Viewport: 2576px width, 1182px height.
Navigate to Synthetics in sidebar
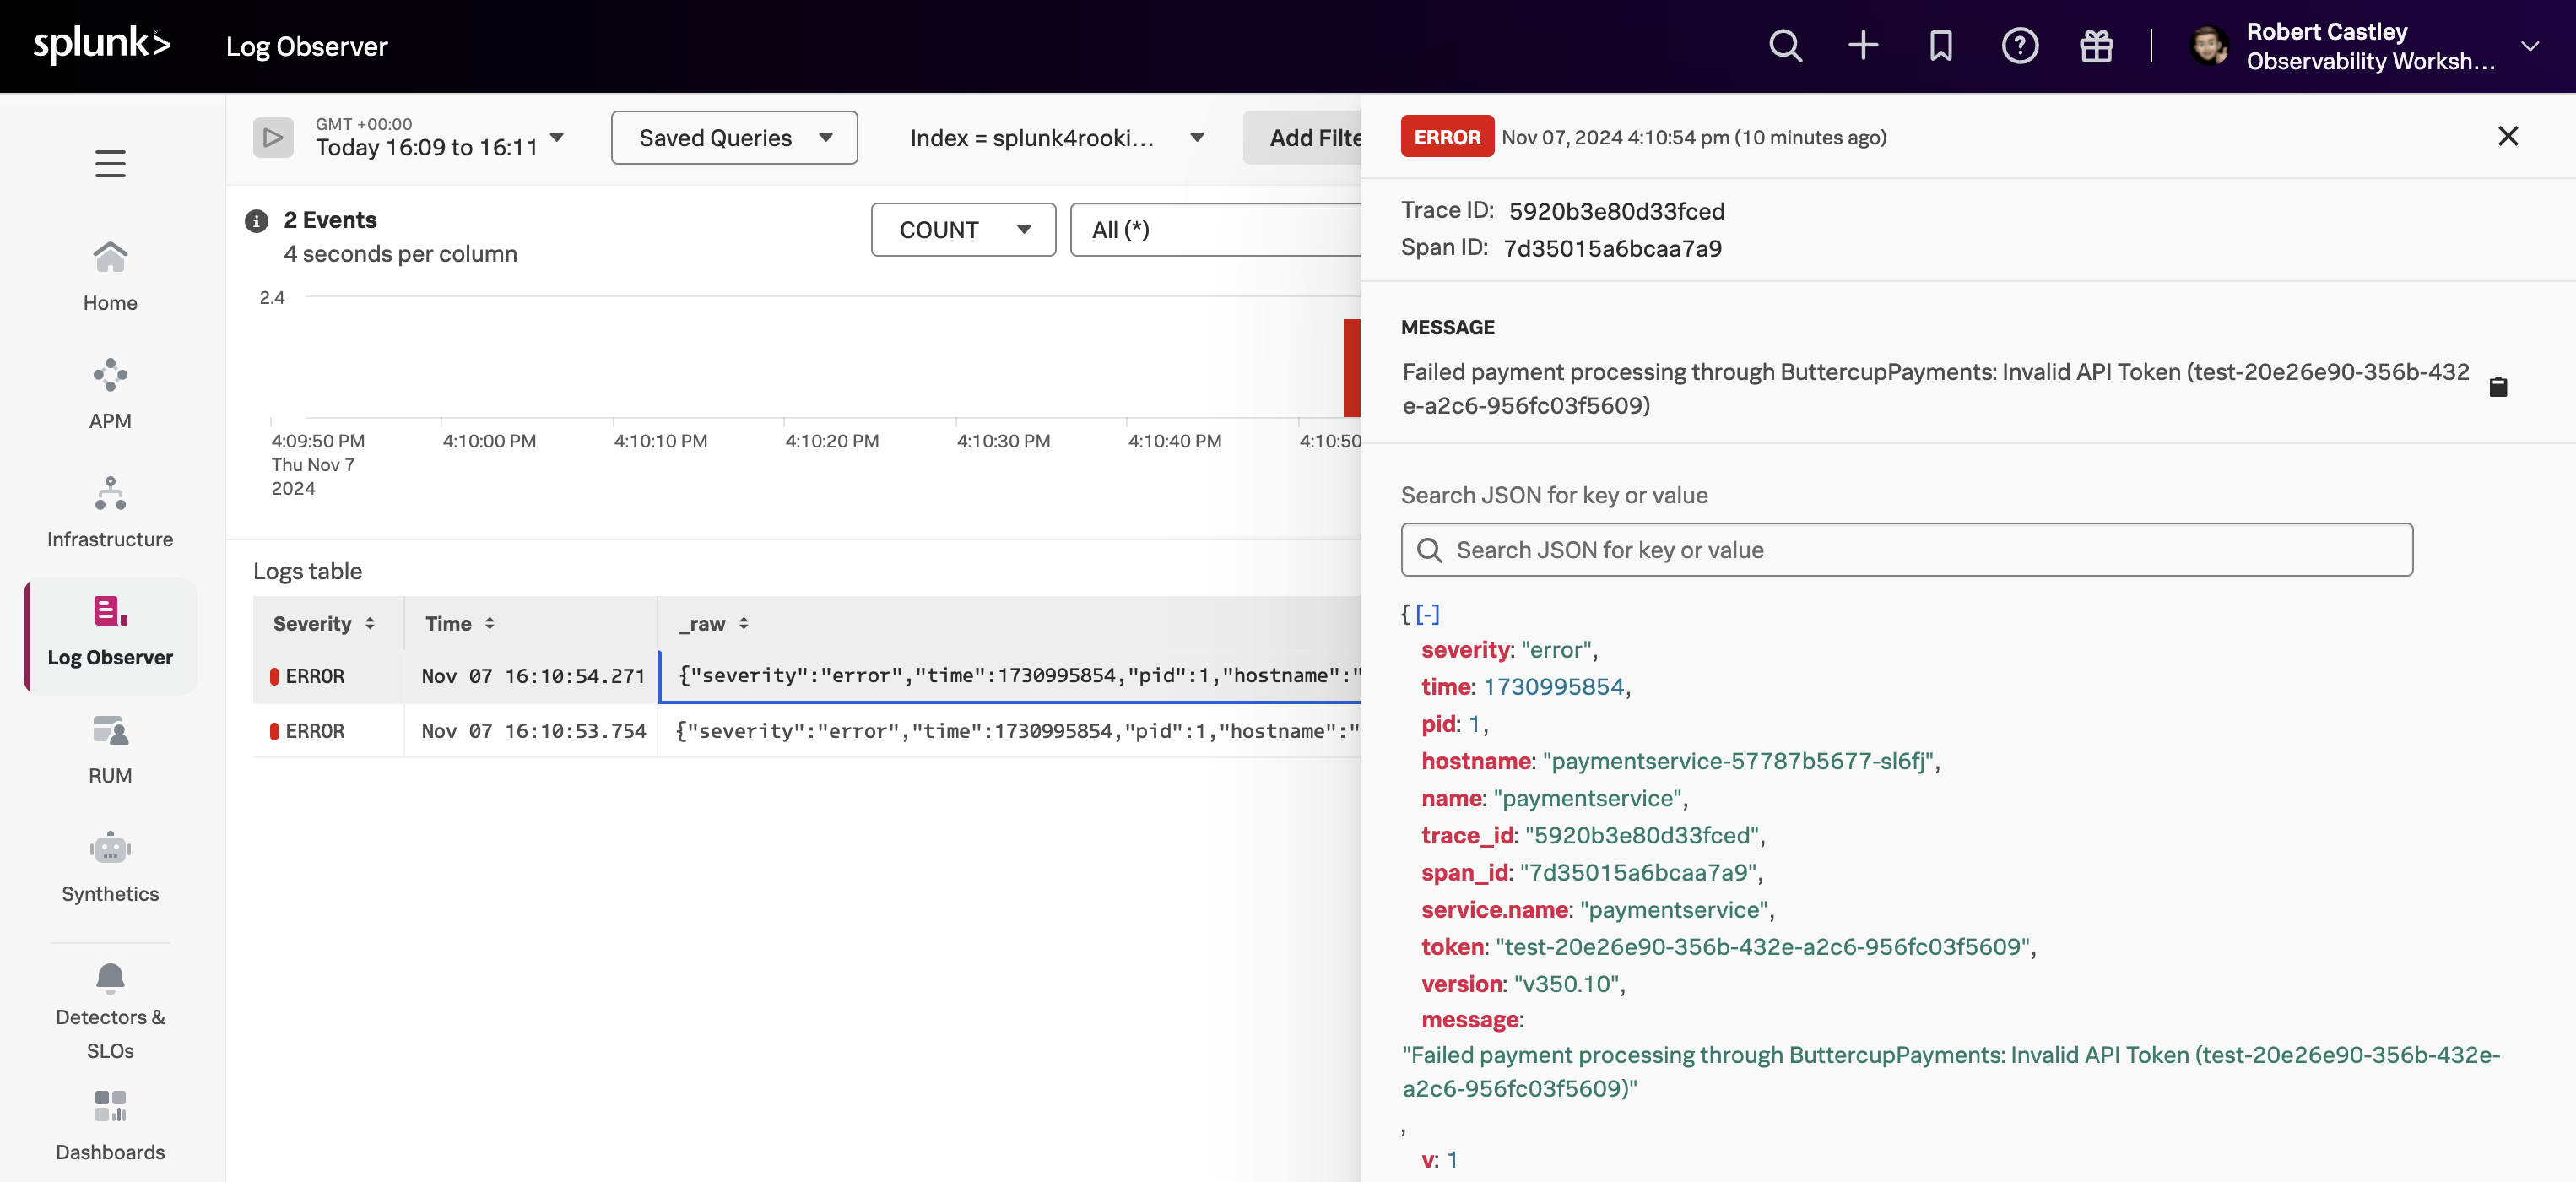tap(110, 867)
